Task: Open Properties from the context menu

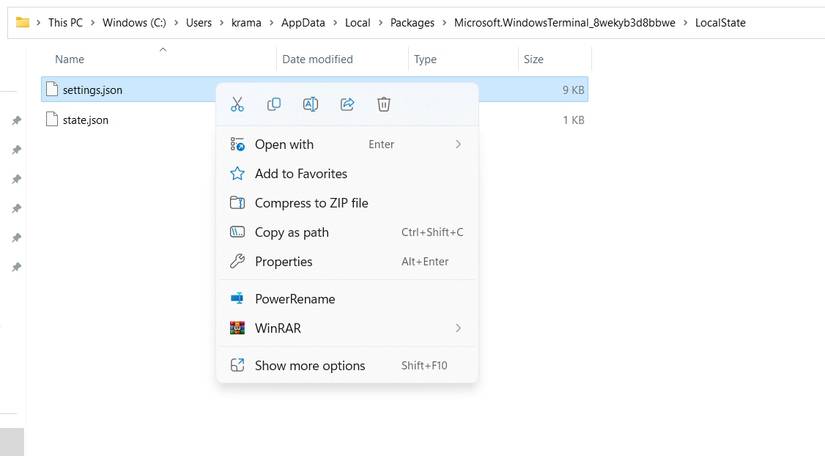Action: coord(283,261)
